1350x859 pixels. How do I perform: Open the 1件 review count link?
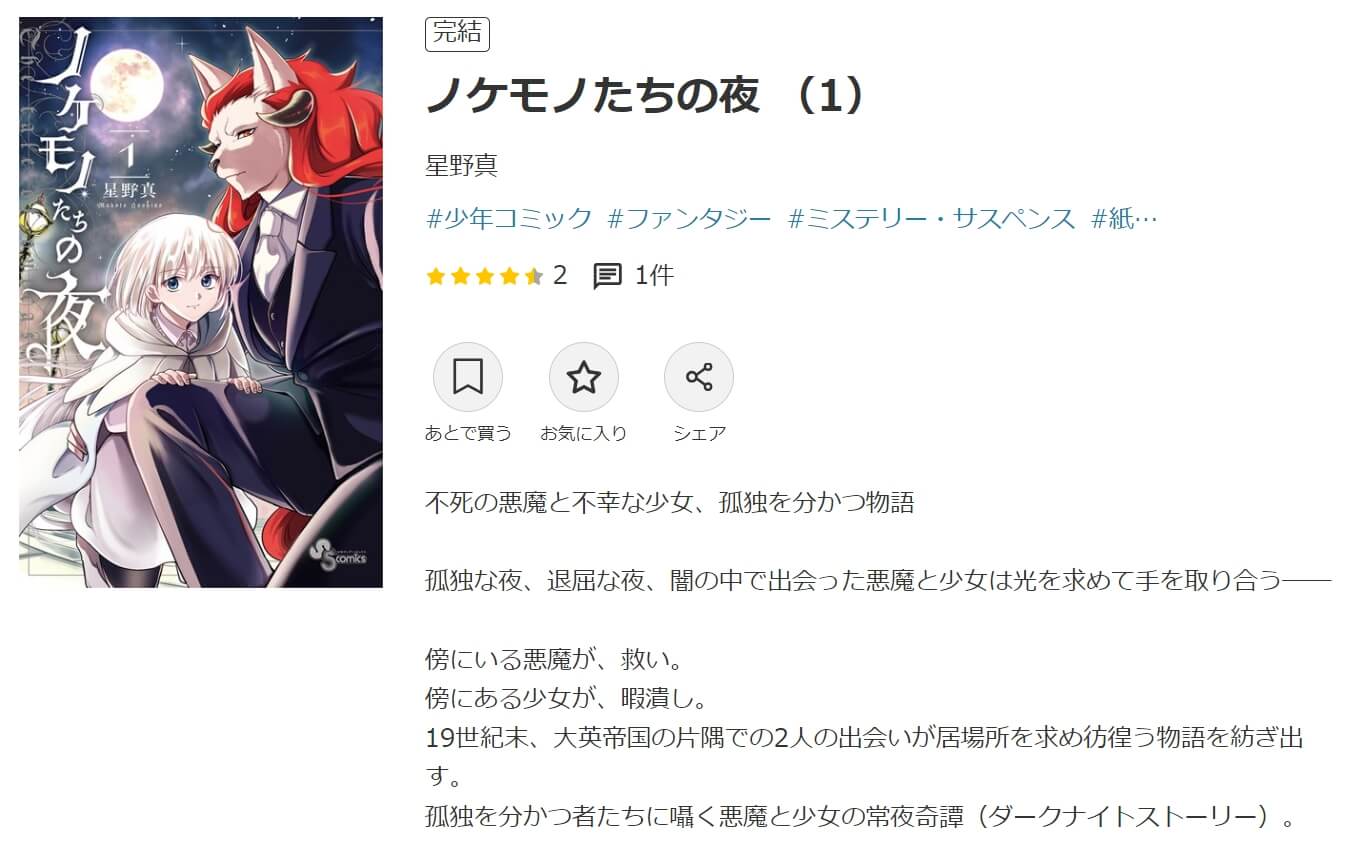[654, 275]
